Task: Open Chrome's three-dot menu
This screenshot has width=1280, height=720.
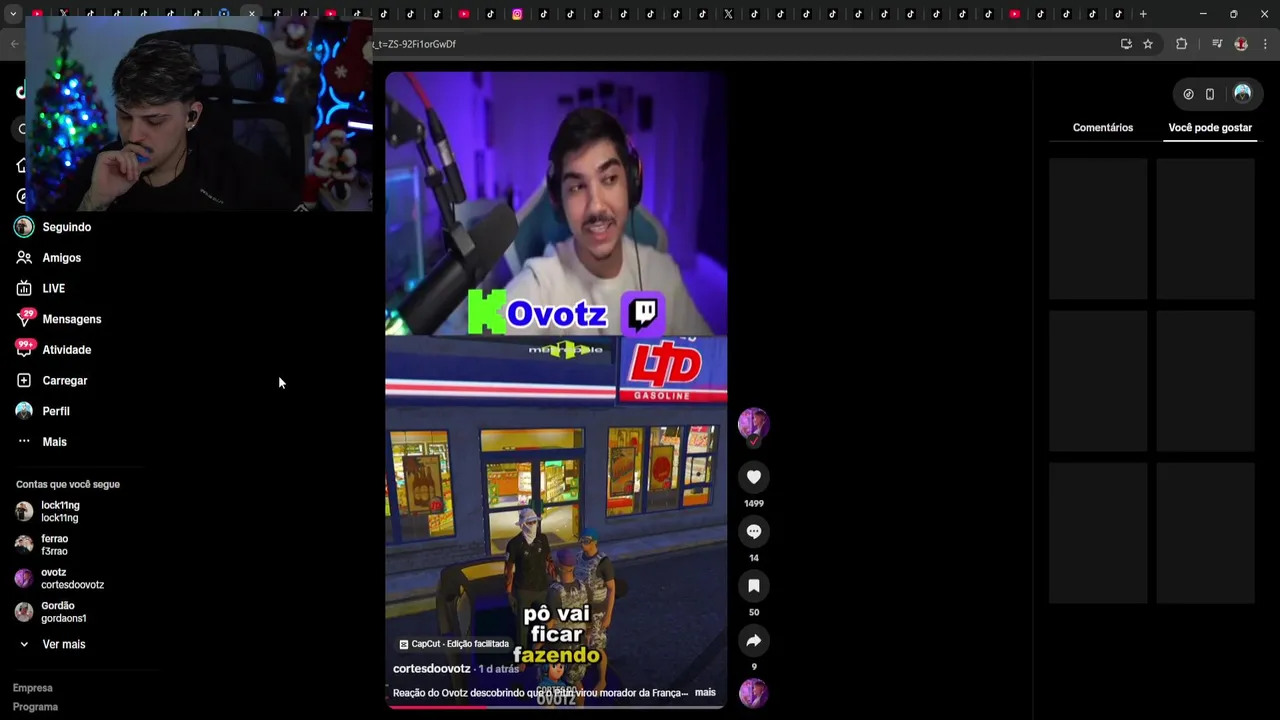Action: pyautogui.click(x=1265, y=44)
